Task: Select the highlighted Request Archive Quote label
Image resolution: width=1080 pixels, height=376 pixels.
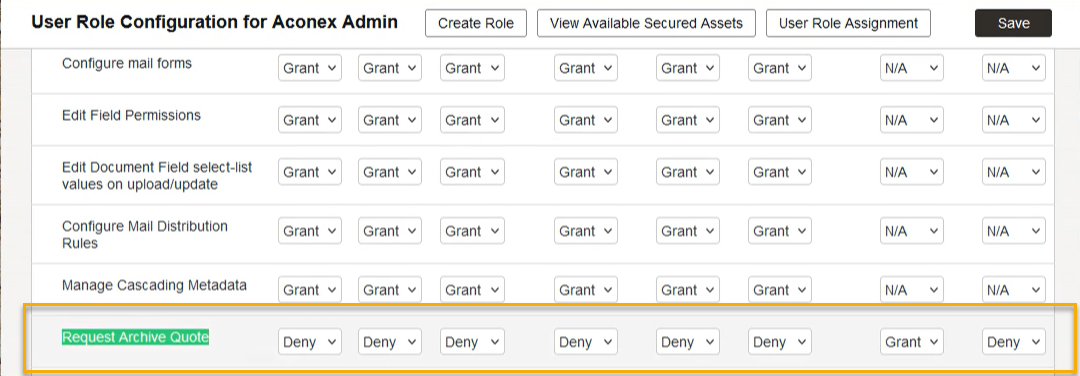Action: pos(135,337)
